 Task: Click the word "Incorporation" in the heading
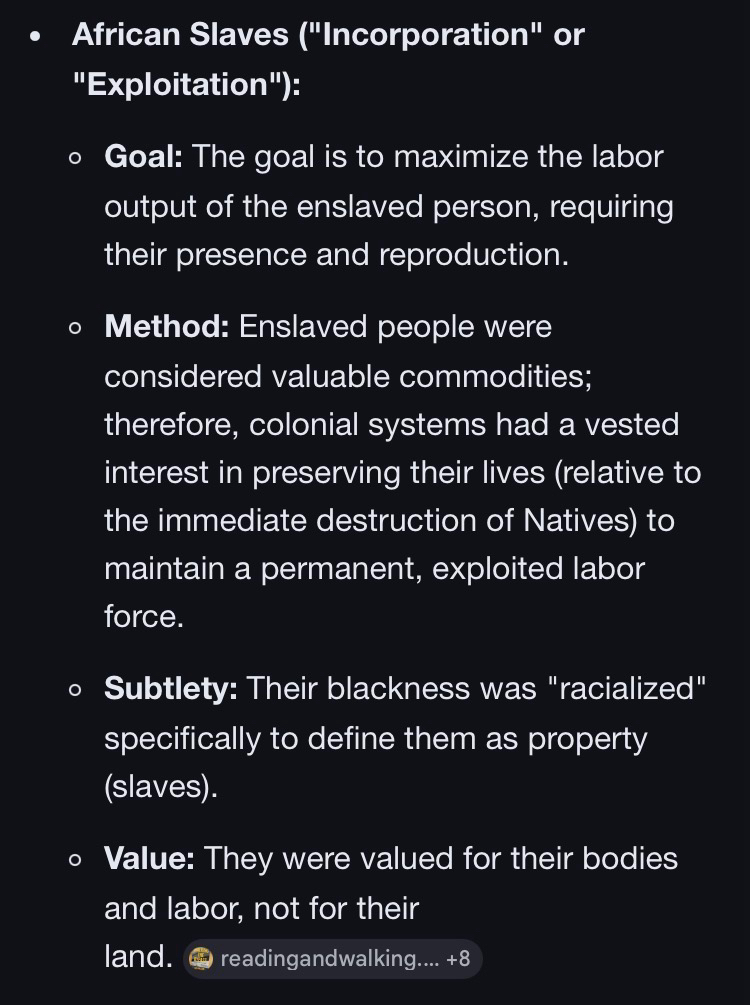click(x=424, y=35)
